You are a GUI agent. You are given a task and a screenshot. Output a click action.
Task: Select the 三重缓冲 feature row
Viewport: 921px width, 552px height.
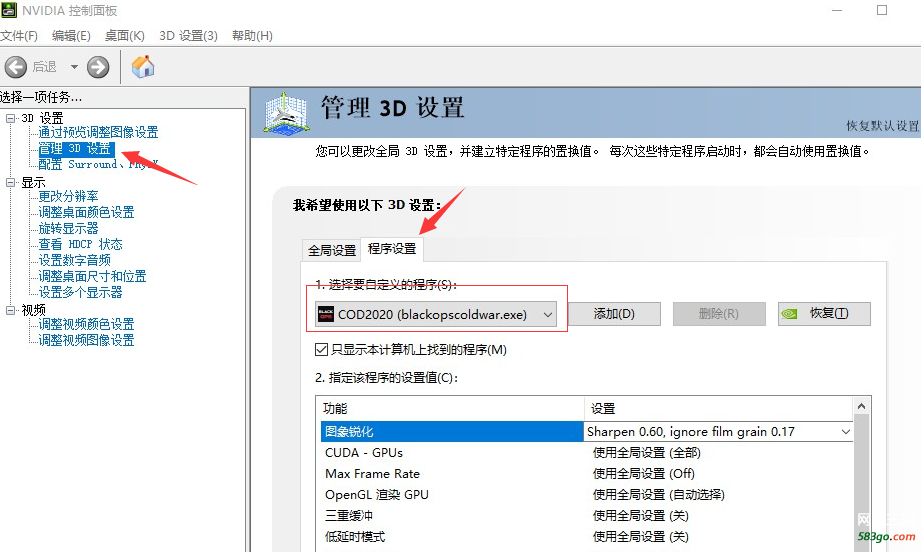pyautogui.click(x=452, y=516)
